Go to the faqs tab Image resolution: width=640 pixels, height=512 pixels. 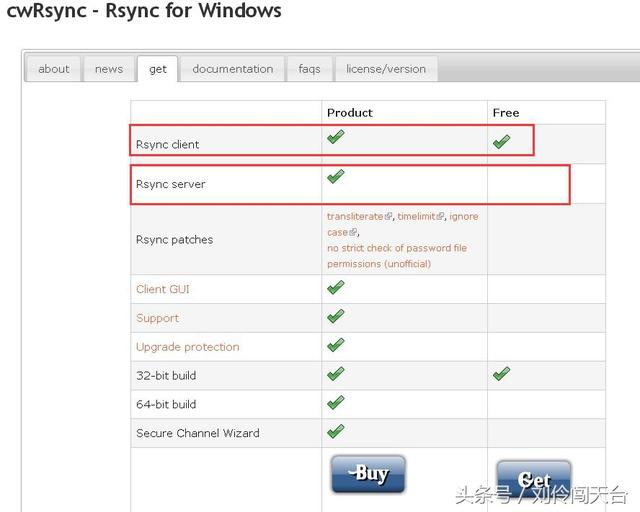pos(309,69)
